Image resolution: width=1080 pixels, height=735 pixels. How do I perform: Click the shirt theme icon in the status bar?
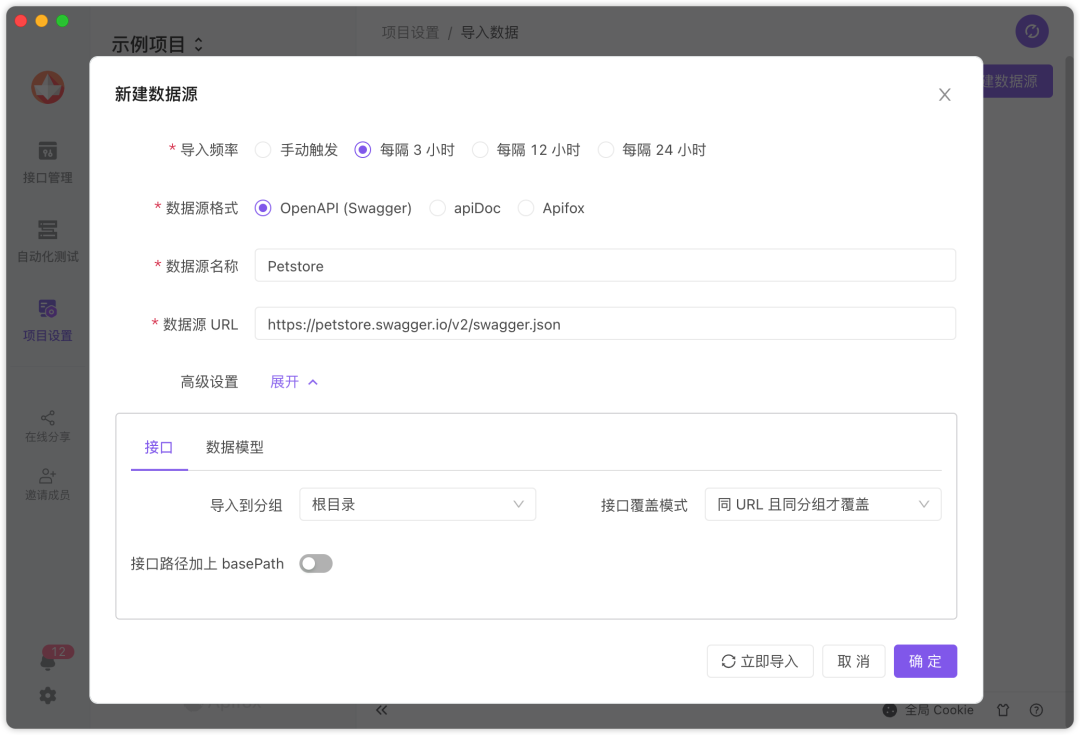(1003, 710)
